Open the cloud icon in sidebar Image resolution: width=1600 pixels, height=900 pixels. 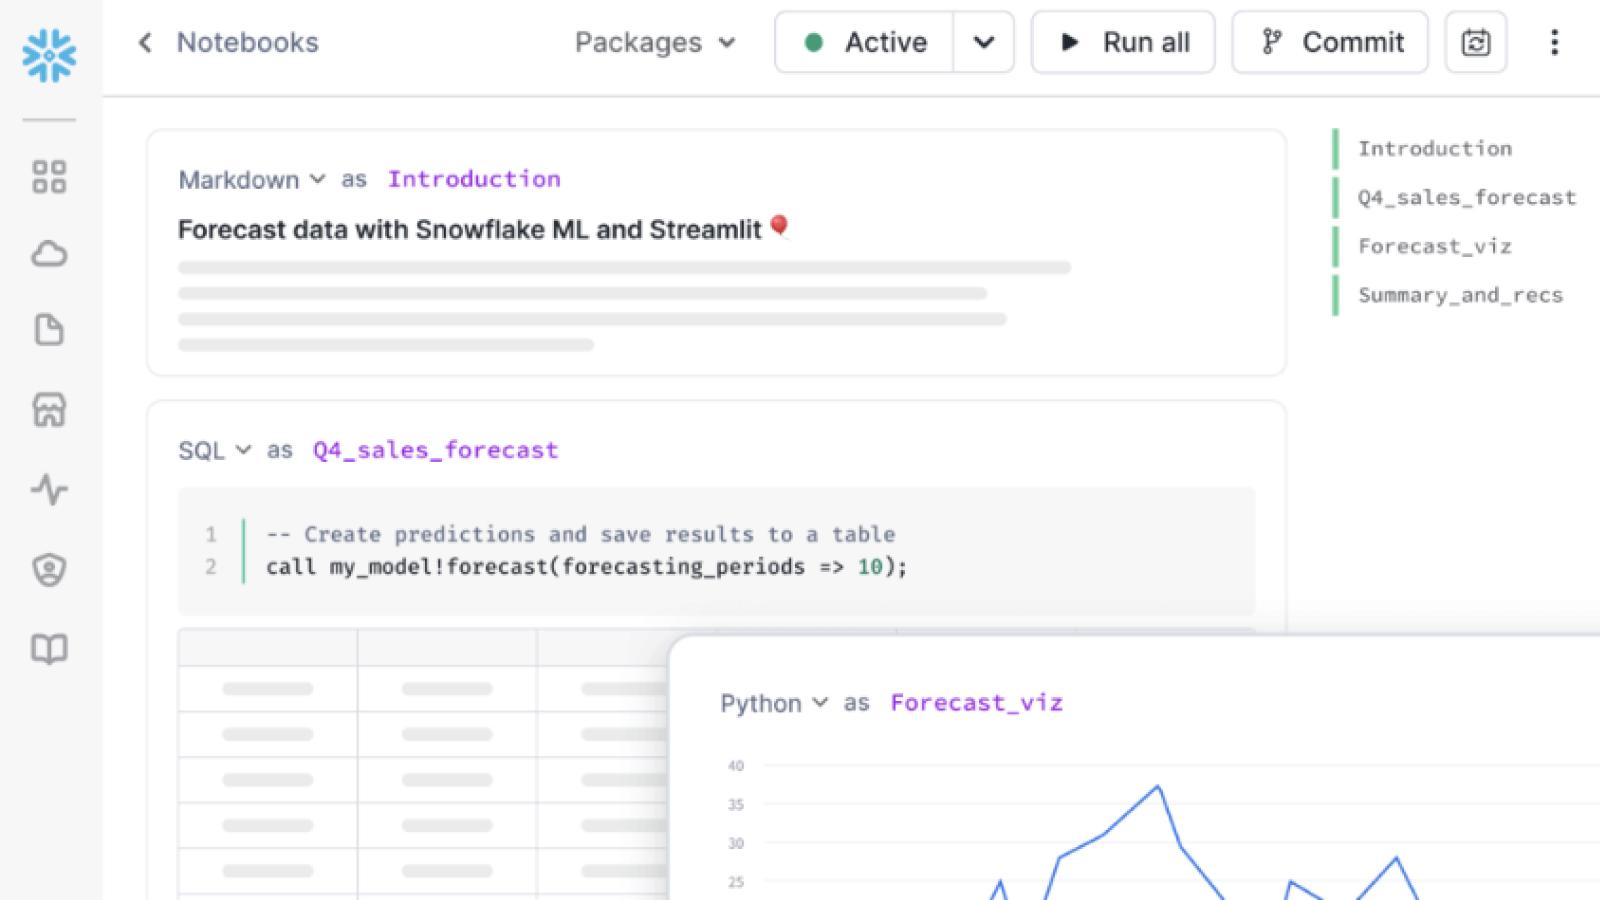(x=49, y=254)
